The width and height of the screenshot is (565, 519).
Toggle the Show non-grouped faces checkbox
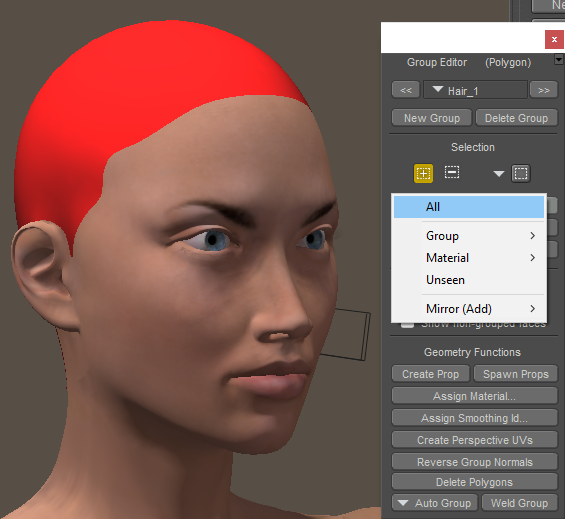[407, 324]
